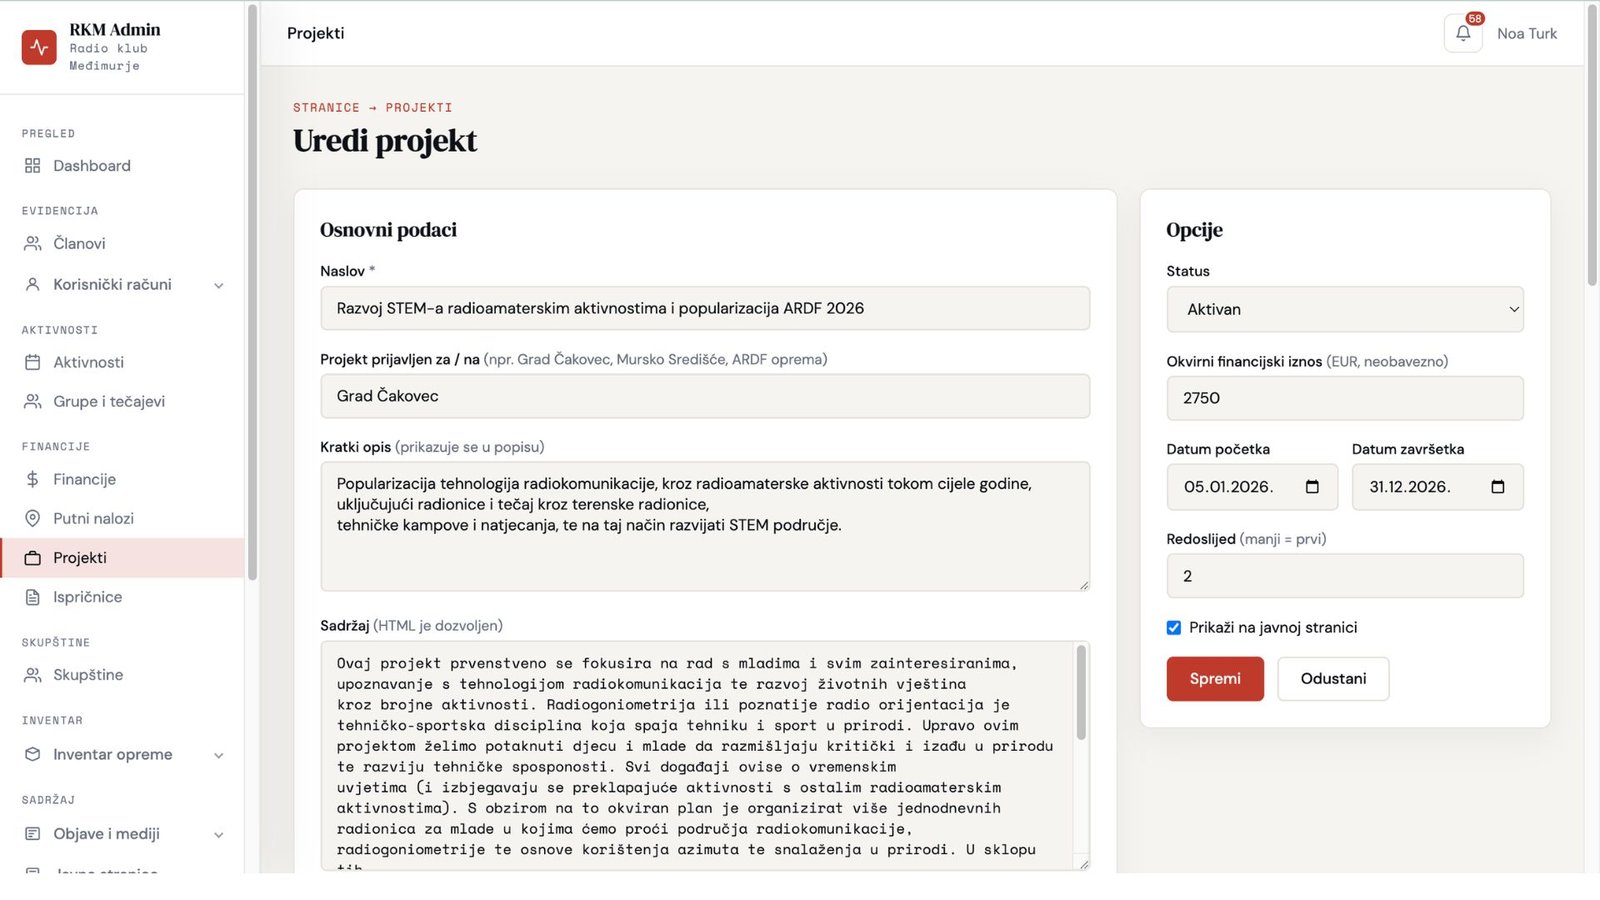Click the Ispričnice document icon
Screen dimensions: 1600x900
(33, 597)
